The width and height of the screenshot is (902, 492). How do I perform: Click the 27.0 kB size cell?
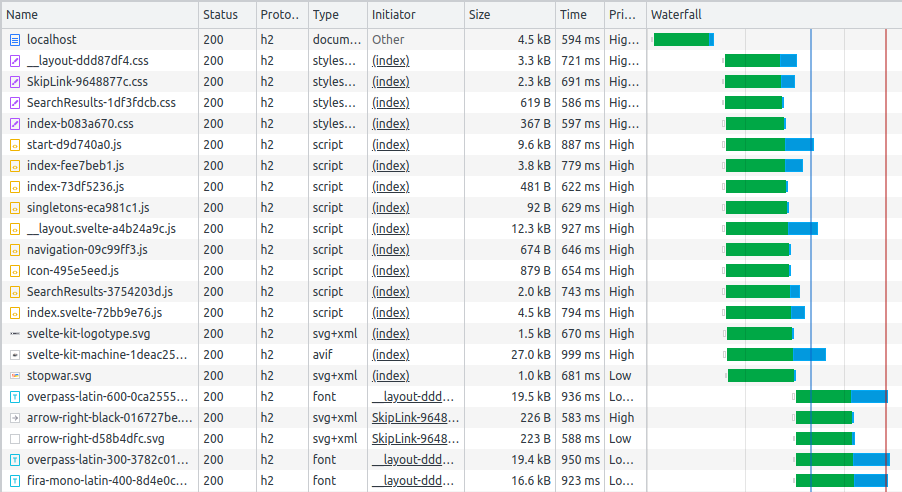click(510, 354)
